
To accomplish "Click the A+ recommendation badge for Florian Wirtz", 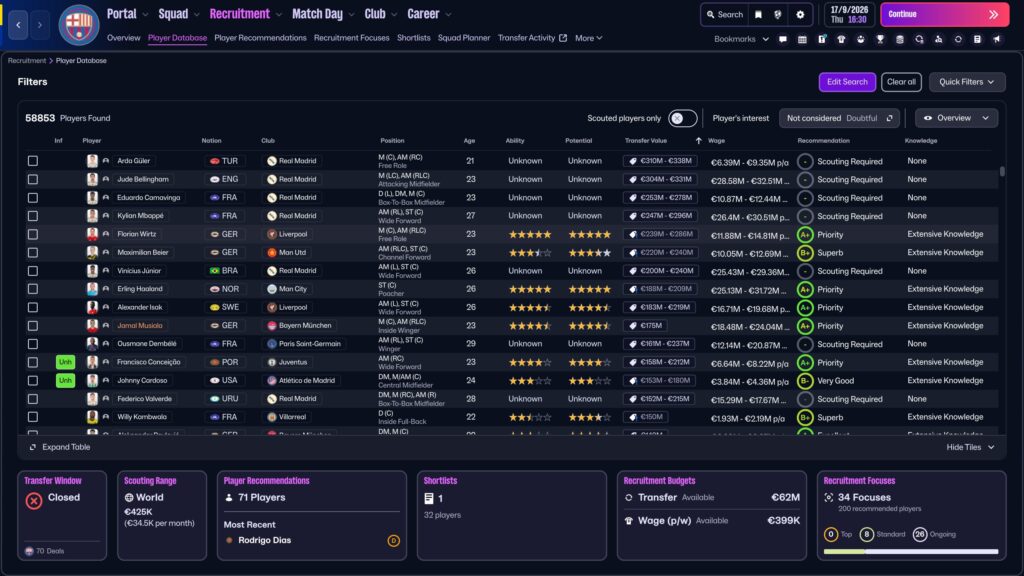I will tap(805, 234).
